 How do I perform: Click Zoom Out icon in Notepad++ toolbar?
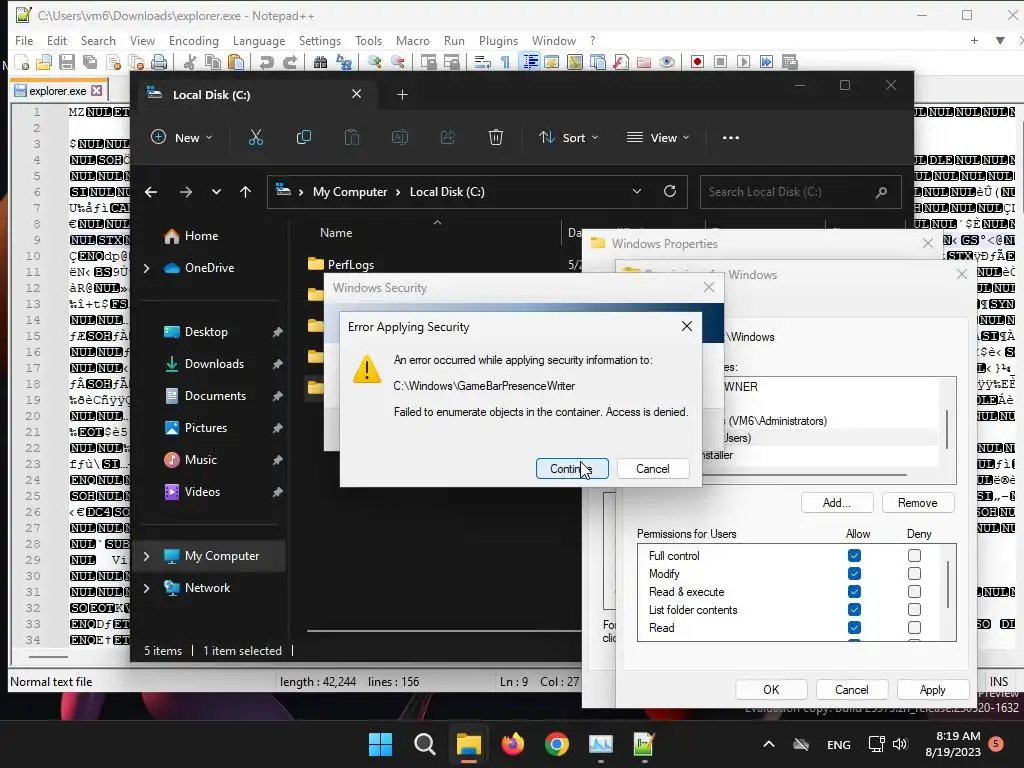[x=397, y=62]
